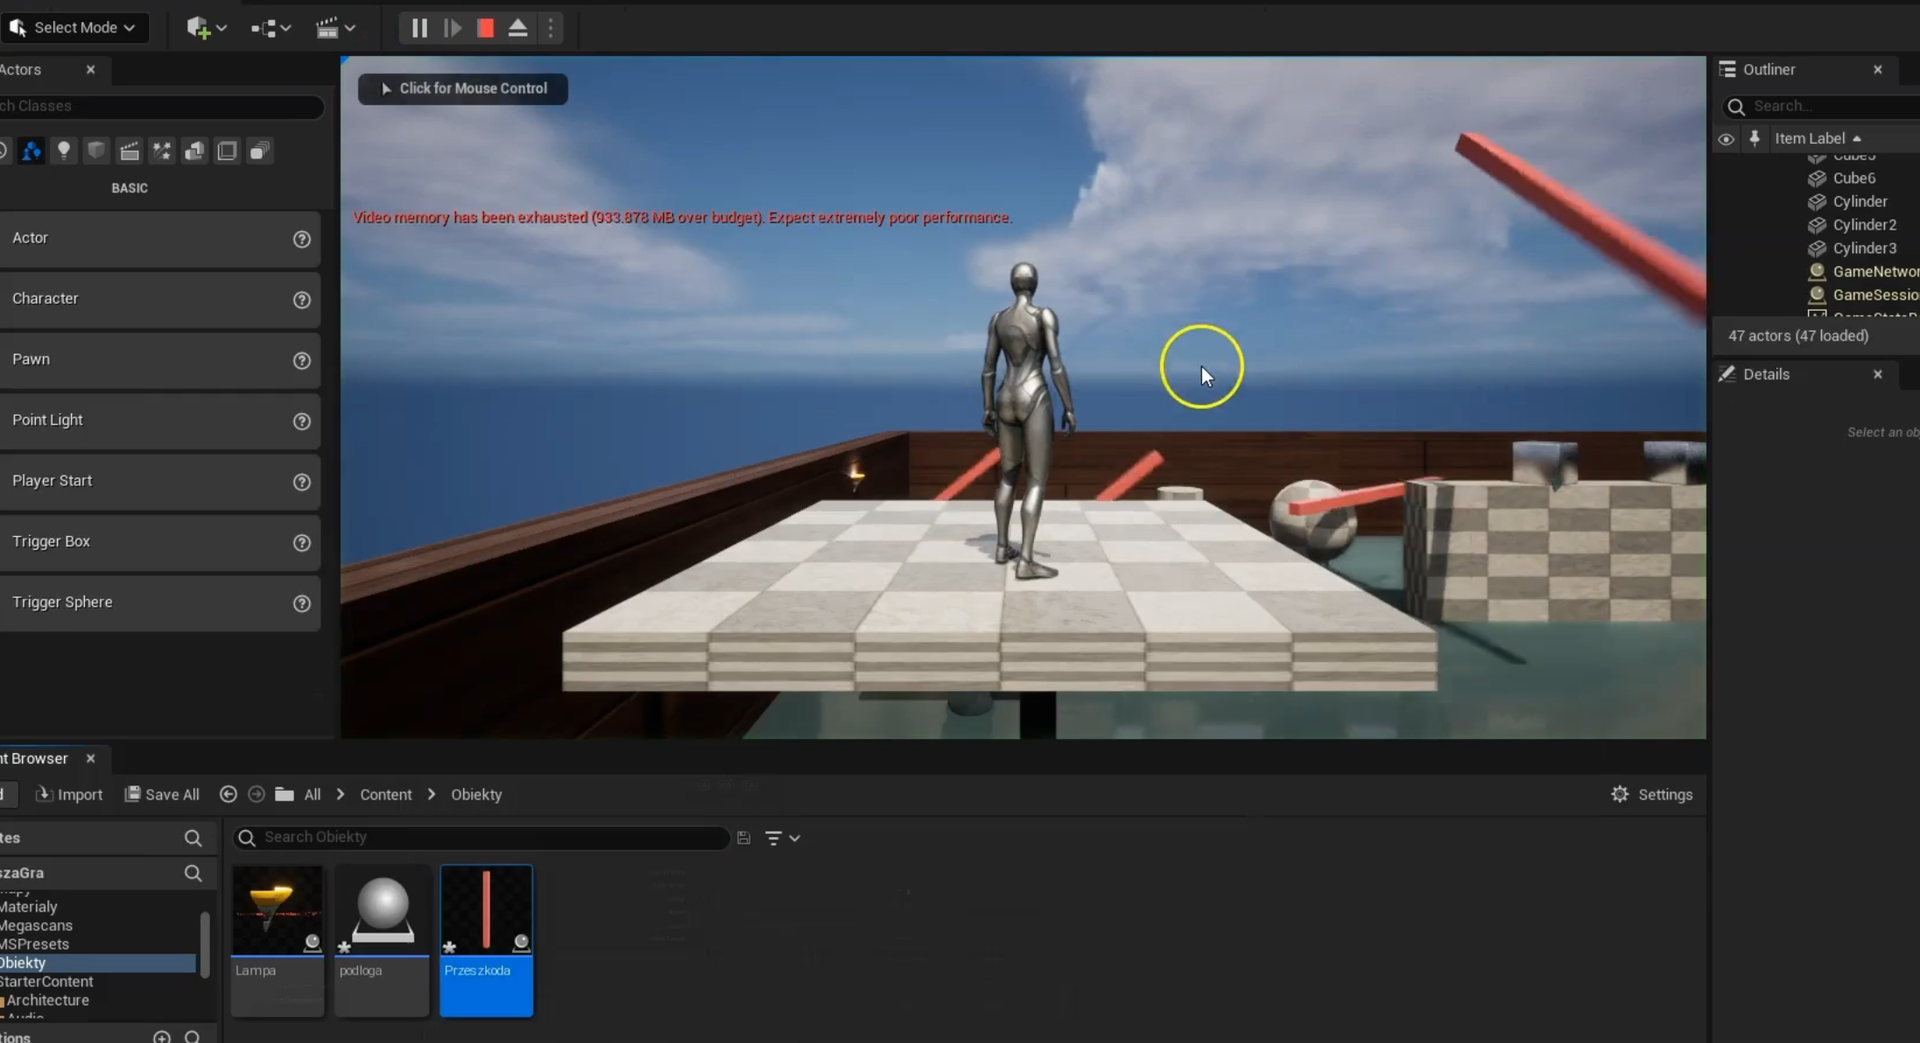Pause the running simulation

point(419,28)
